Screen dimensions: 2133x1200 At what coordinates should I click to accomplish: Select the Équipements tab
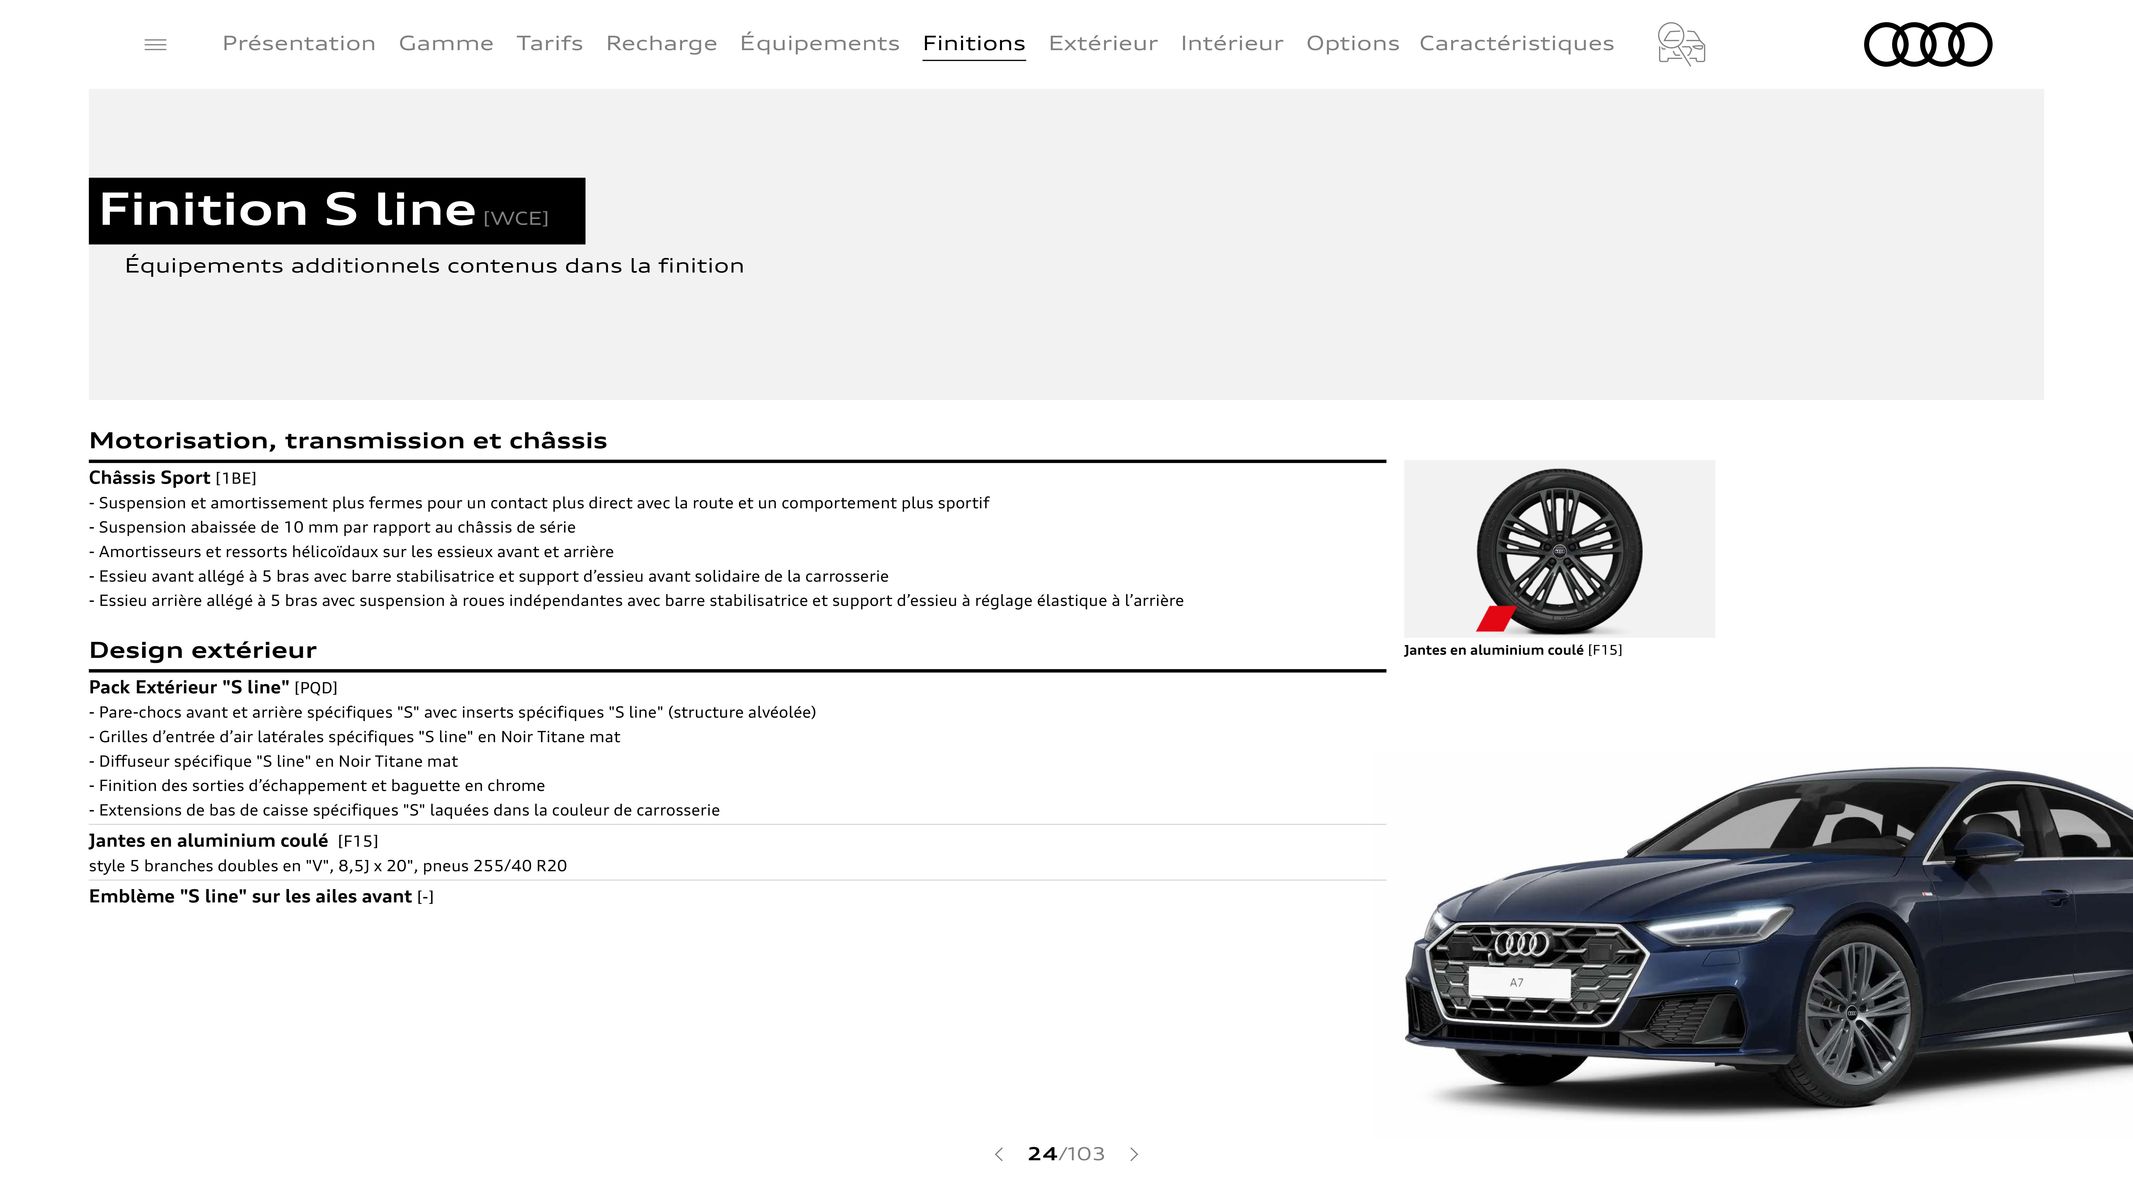[820, 43]
